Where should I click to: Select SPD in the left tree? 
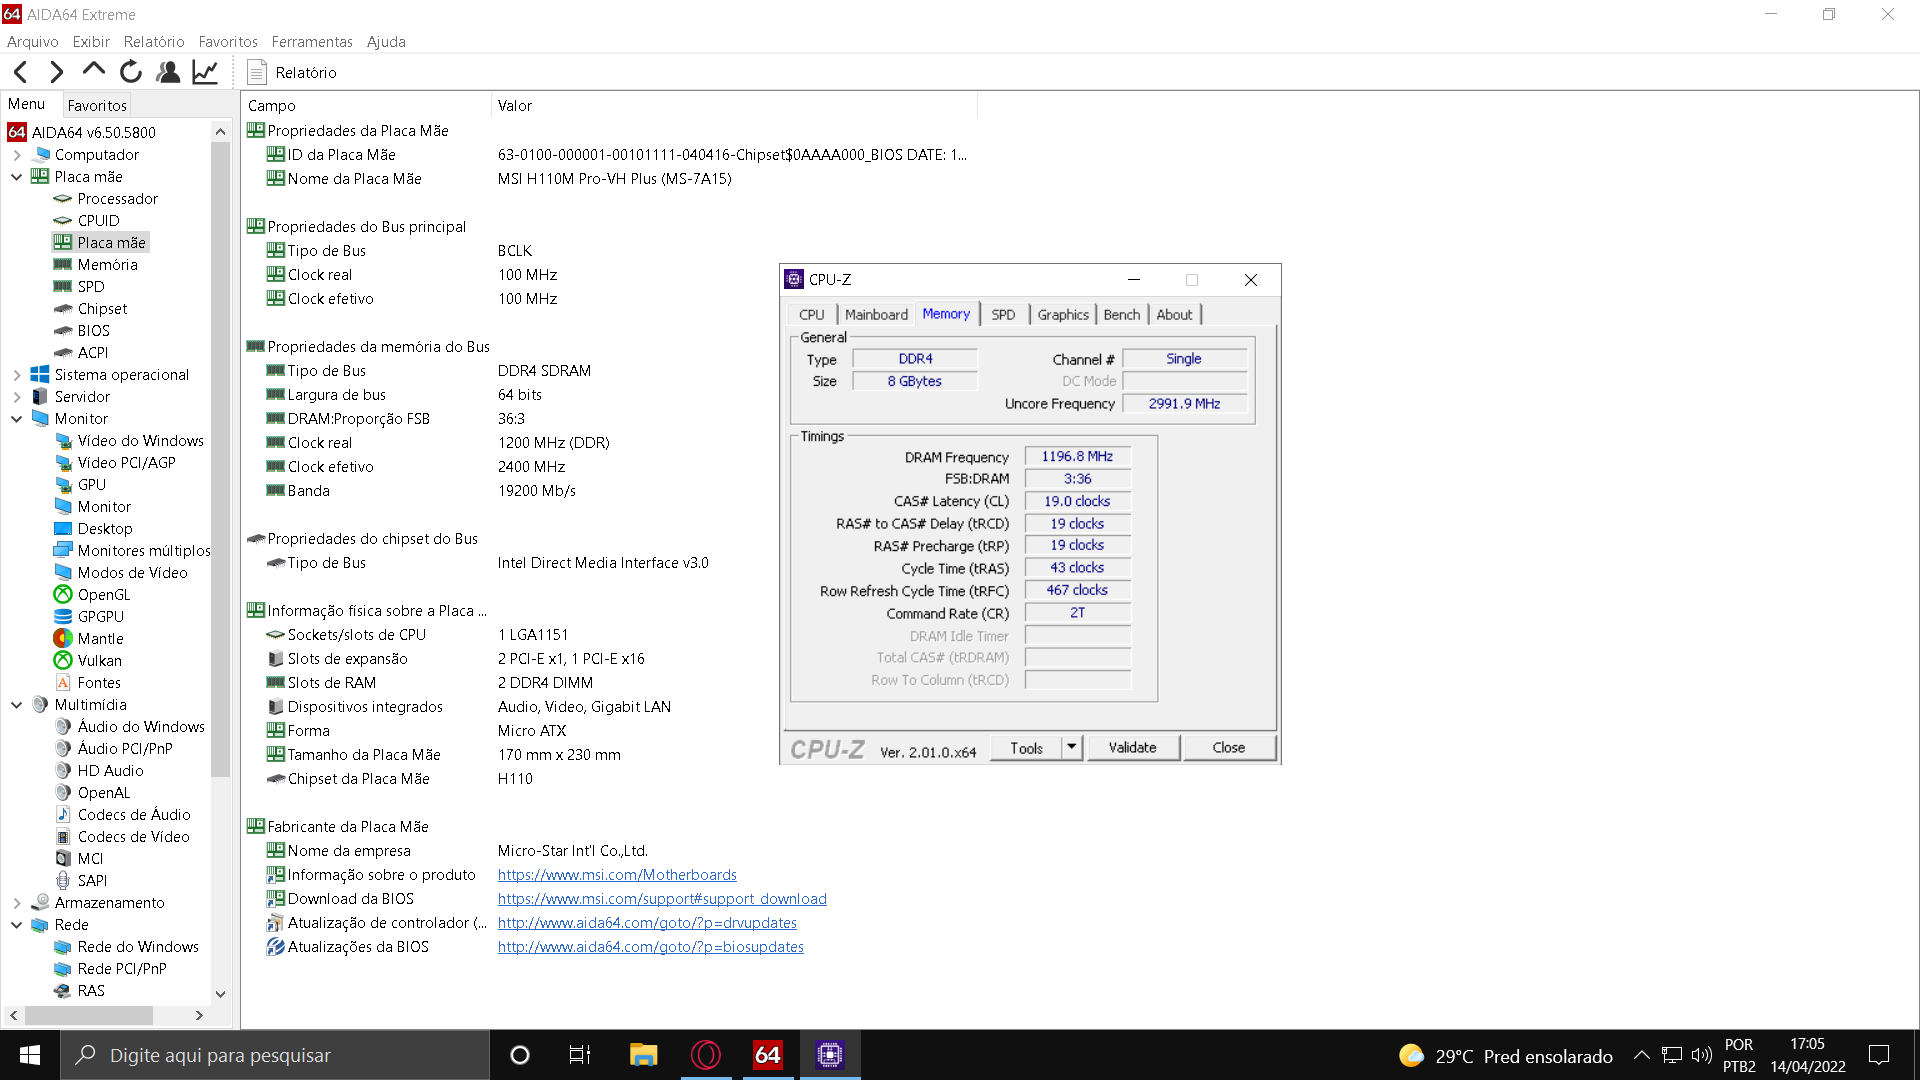91,286
